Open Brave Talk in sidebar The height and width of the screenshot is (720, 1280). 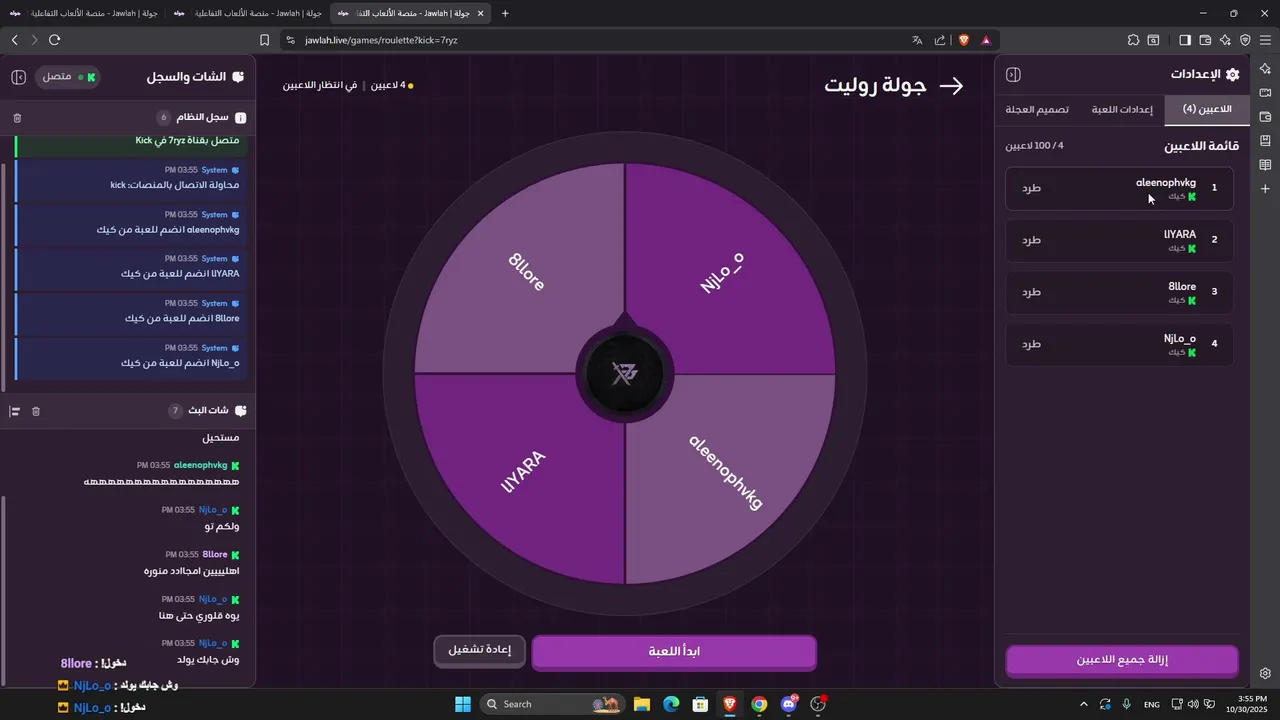(1265, 92)
